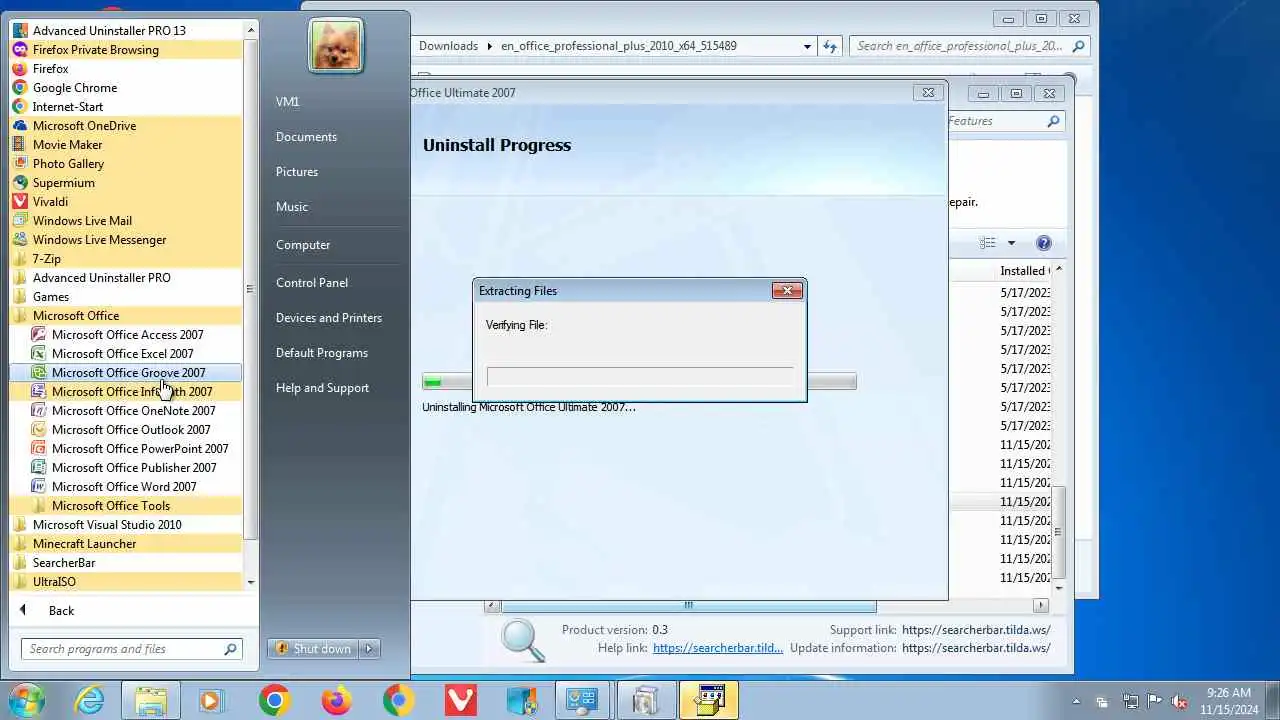The image size is (1280, 720).
Task: Open Internet Explorer from taskbar
Action: [89, 700]
